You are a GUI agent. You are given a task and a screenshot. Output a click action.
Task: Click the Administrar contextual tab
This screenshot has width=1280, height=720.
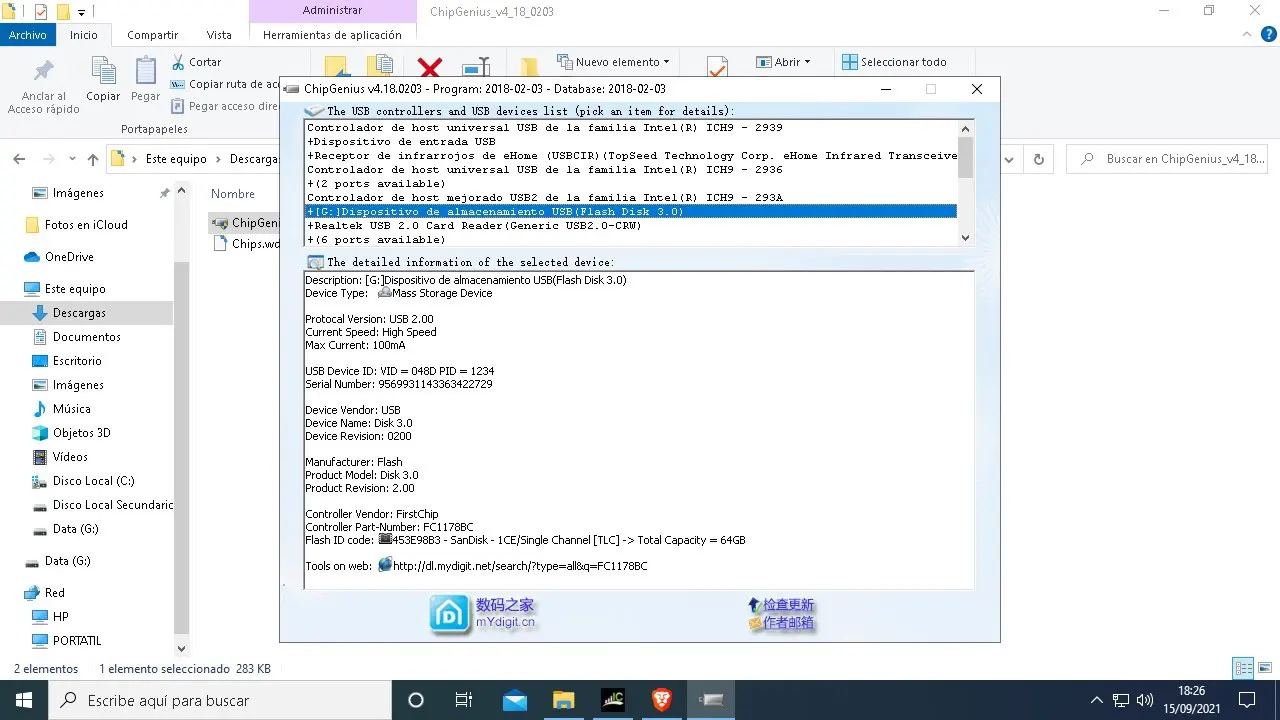pos(332,11)
